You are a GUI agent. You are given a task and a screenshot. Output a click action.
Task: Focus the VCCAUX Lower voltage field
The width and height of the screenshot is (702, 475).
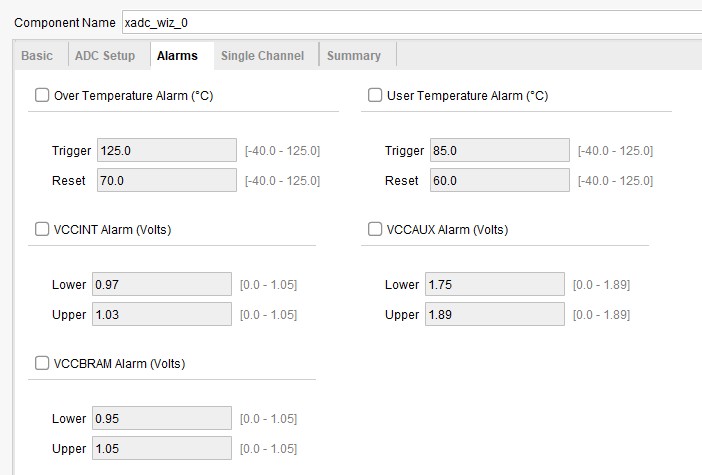click(494, 285)
